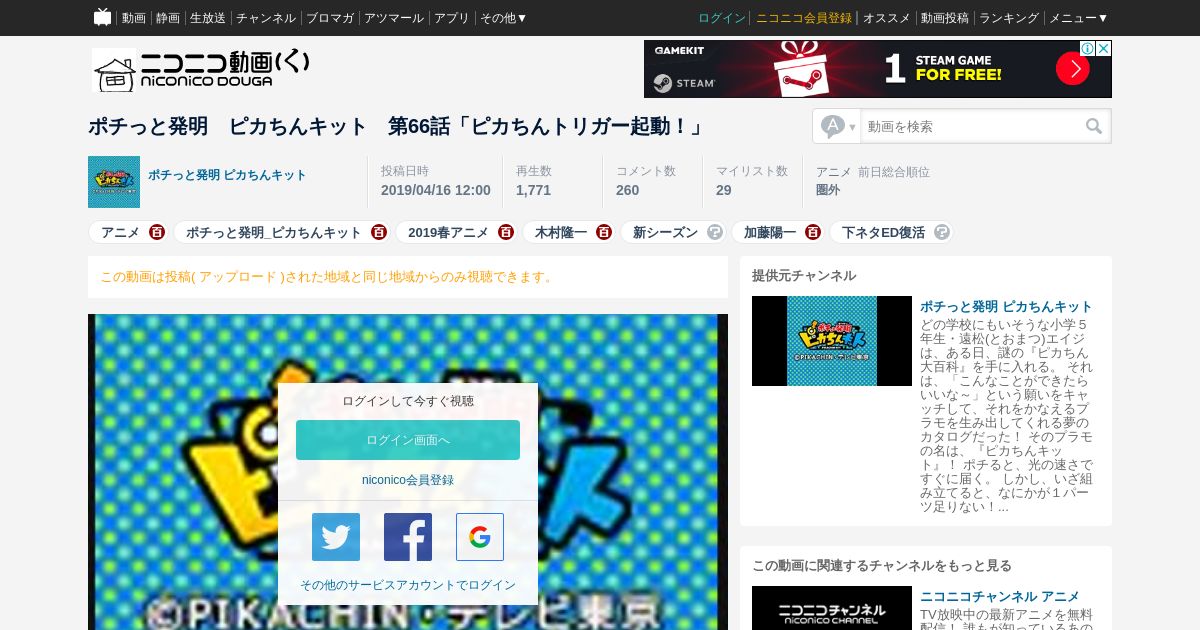Open the チャンネル menu item
The width and height of the screenshot is (1200, 630).
tap(266, 18)
